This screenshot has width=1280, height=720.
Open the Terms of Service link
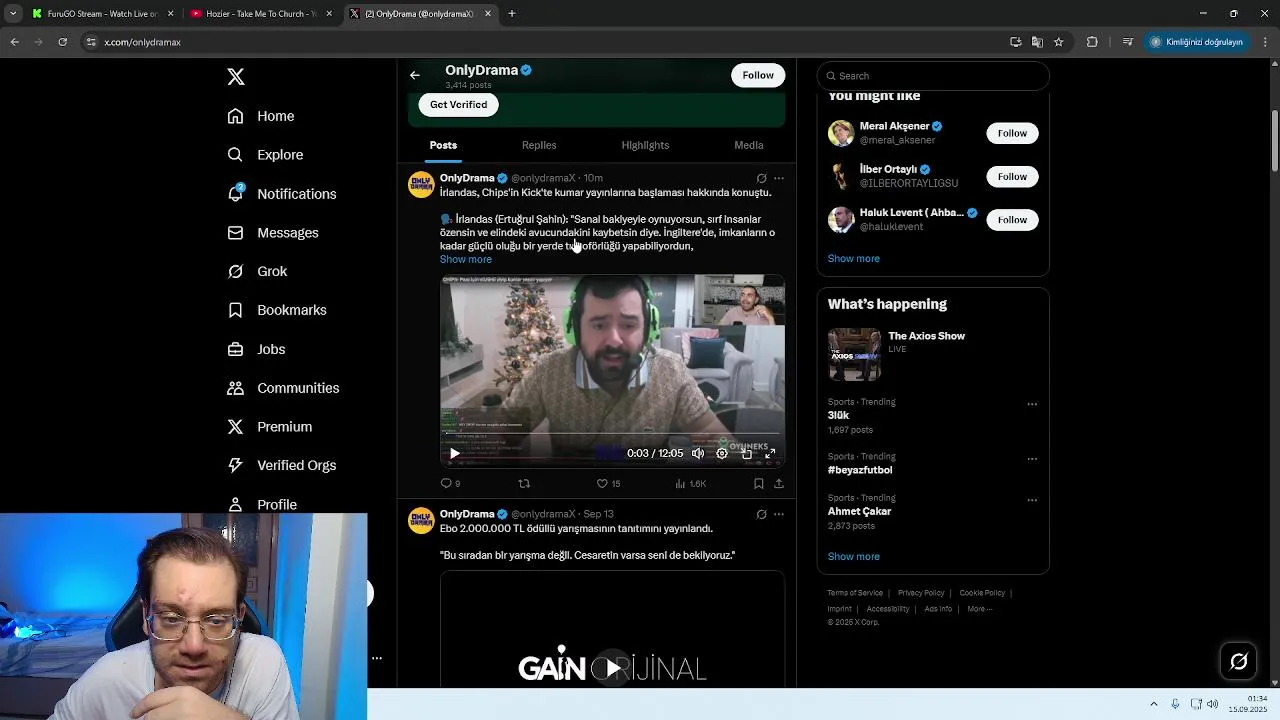pos(855,593)
